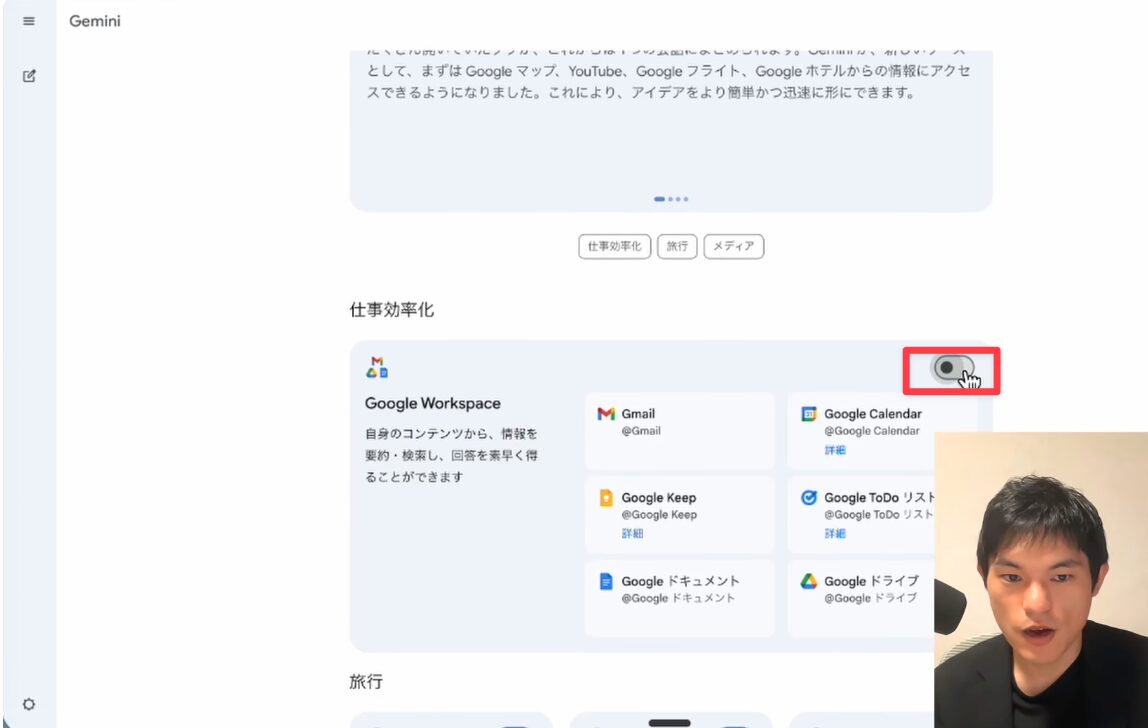Viewport: 1148px width, 728px height.
Task: Jump to the last carousel dot
Action: pos(686,199)
